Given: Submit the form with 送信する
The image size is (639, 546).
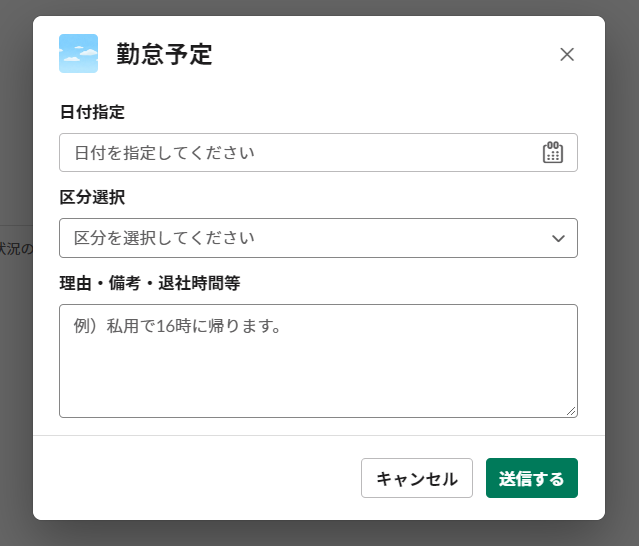Looking at the screenshot, I should click(x=532, y=478).
